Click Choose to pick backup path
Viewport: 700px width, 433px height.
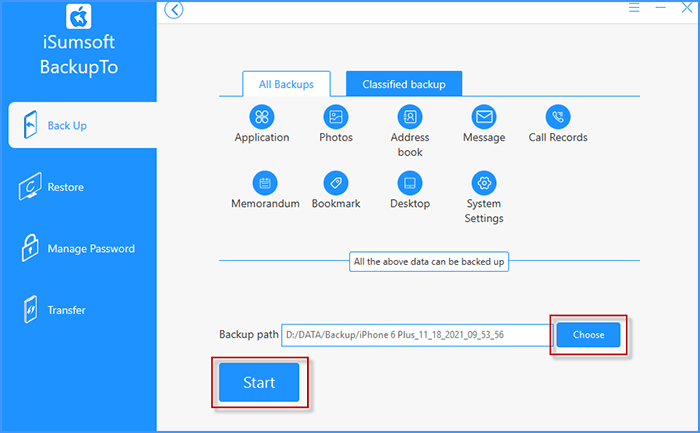click(588, 335)
